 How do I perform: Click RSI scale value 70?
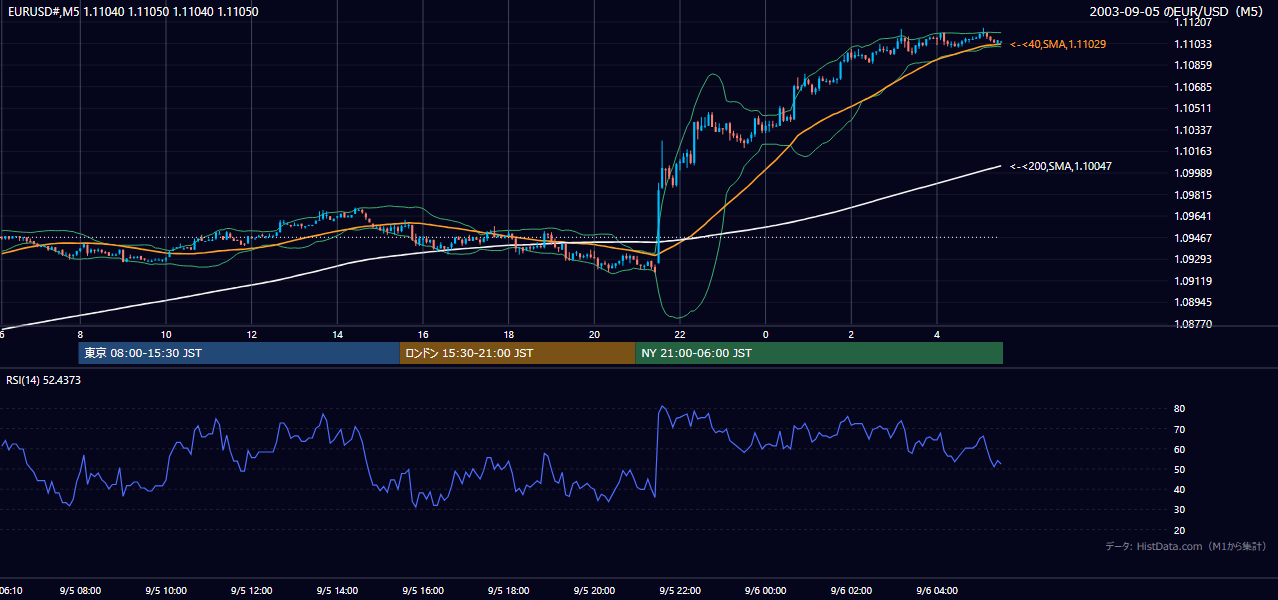pyautogui.click(x=1179, y=429)
